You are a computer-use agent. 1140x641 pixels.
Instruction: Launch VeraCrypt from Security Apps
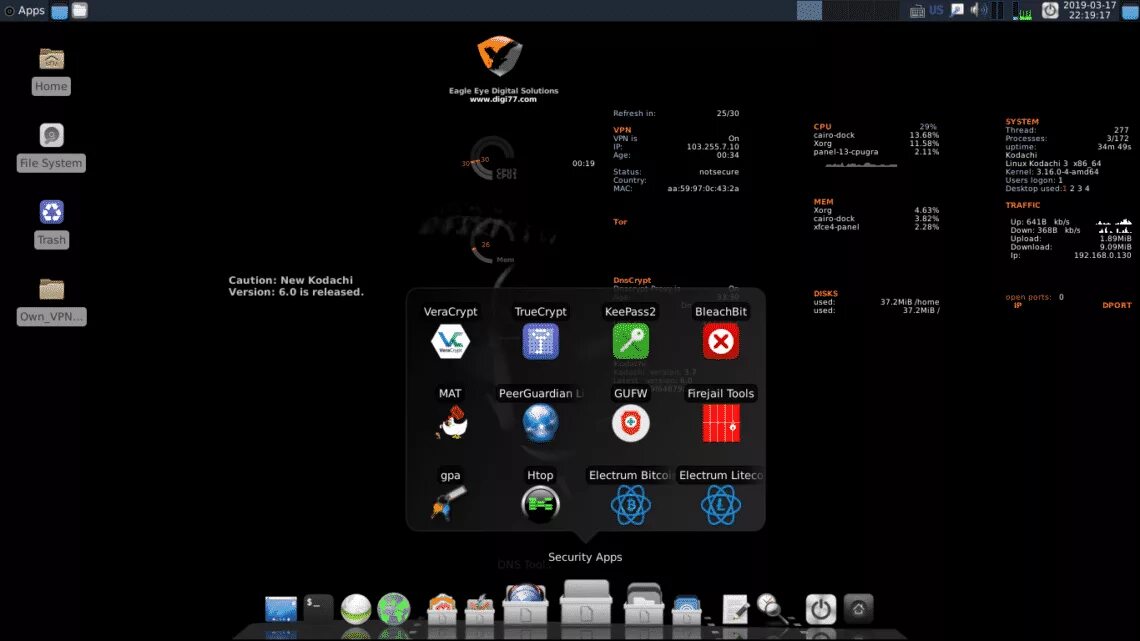(x=450, y=341)
